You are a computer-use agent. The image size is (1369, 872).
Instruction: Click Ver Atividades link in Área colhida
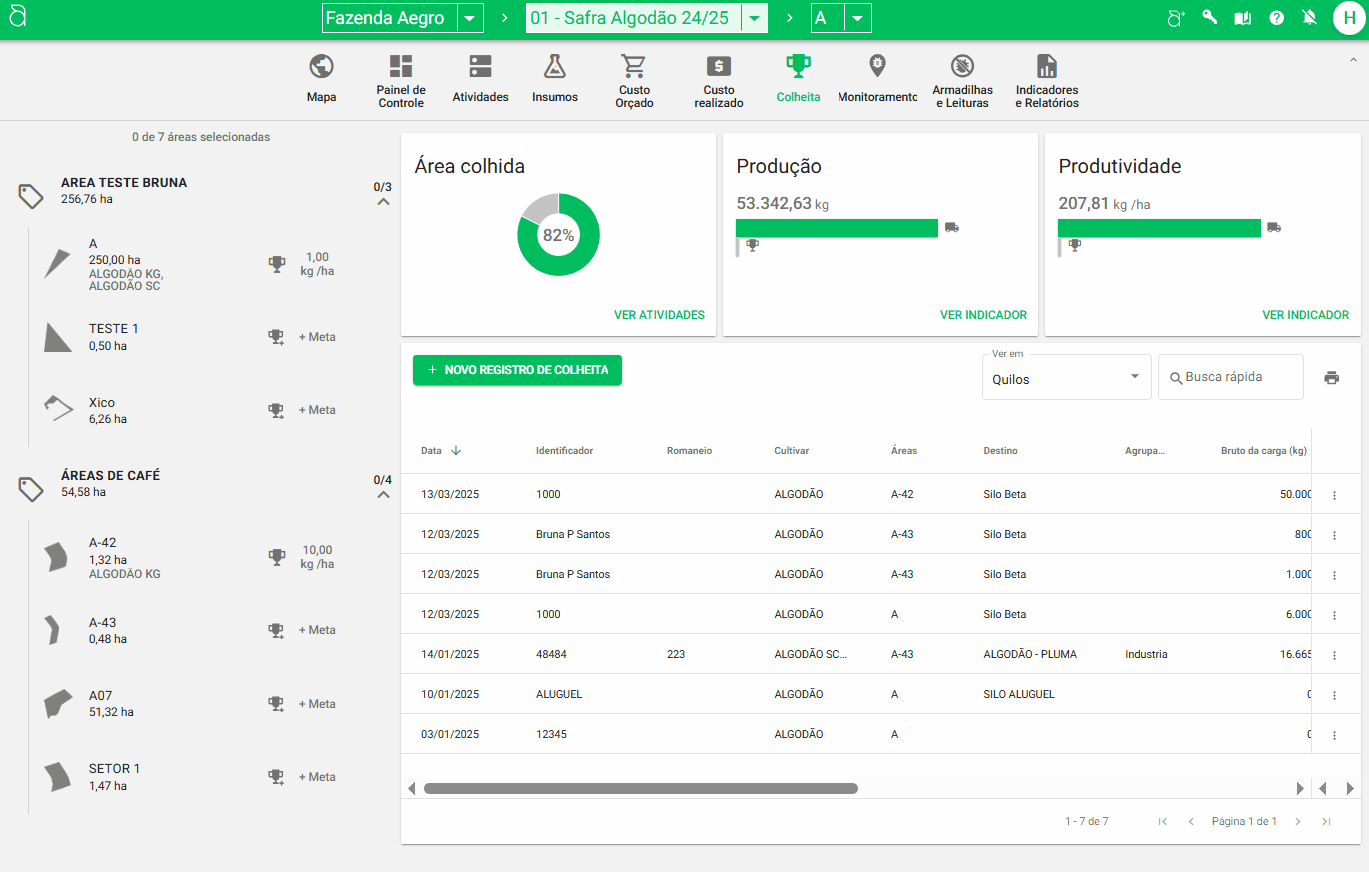click(x=659, y=315)
